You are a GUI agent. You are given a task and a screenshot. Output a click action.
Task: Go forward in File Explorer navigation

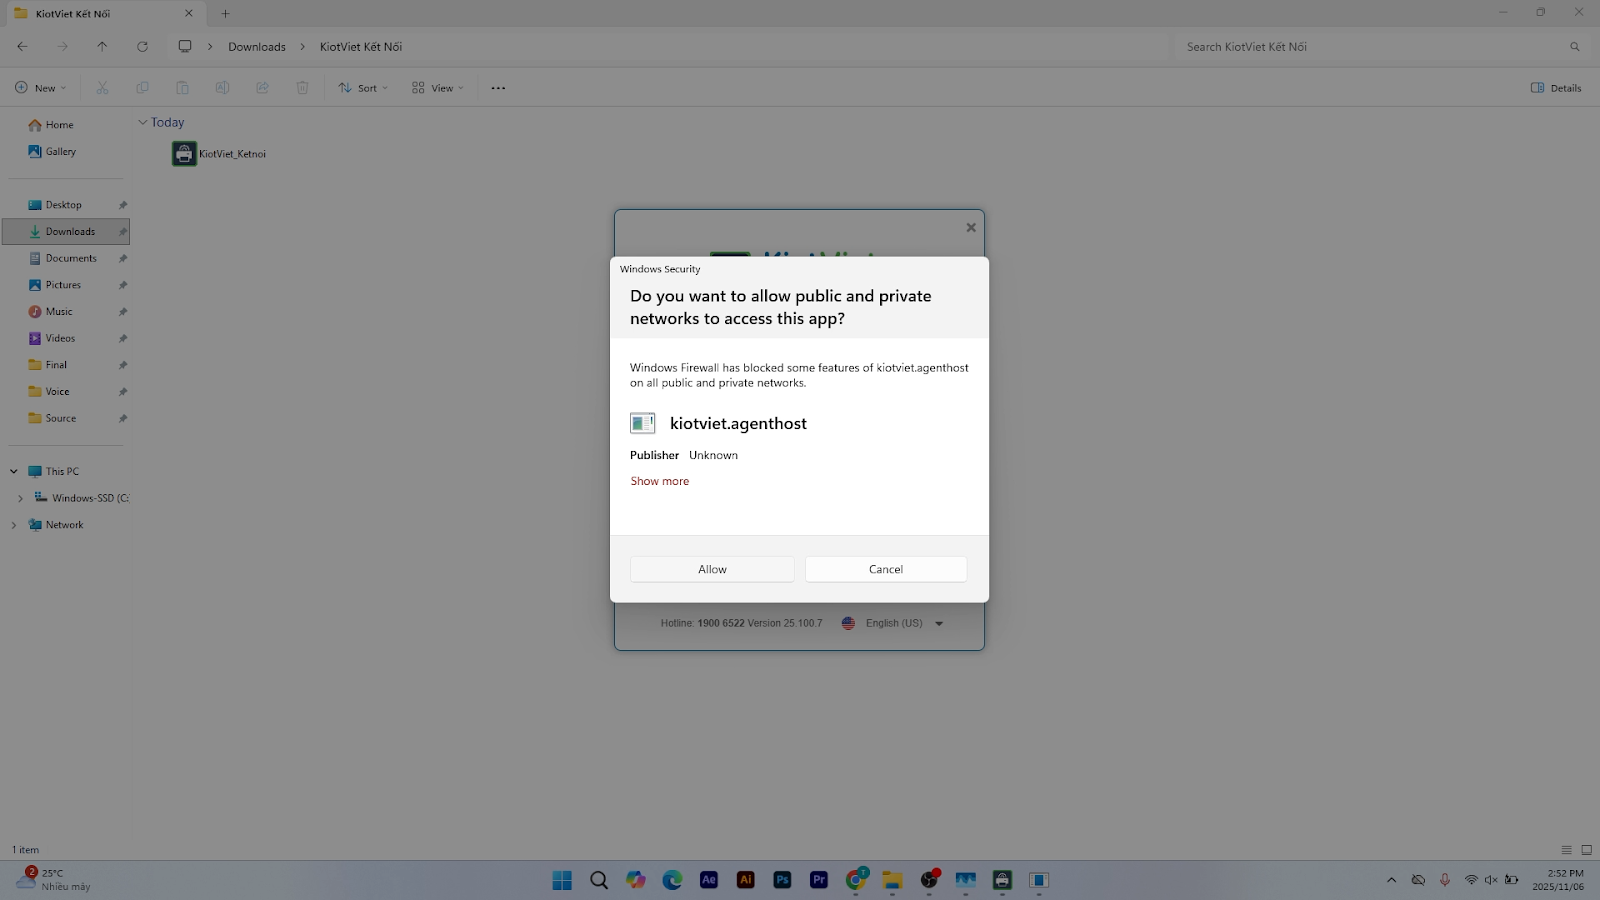pyautogui.click(x=62, y=47)
